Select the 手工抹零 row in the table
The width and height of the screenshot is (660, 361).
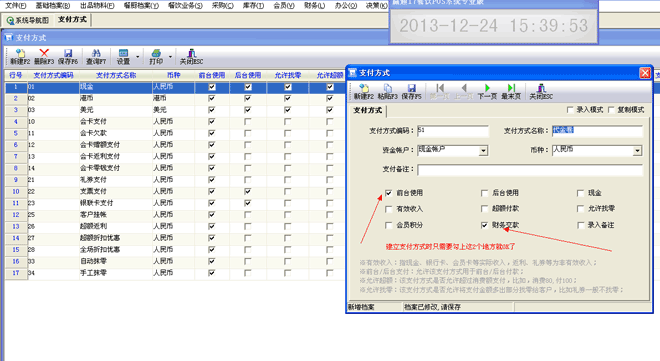pyautogui.click(x=175, y=273)
